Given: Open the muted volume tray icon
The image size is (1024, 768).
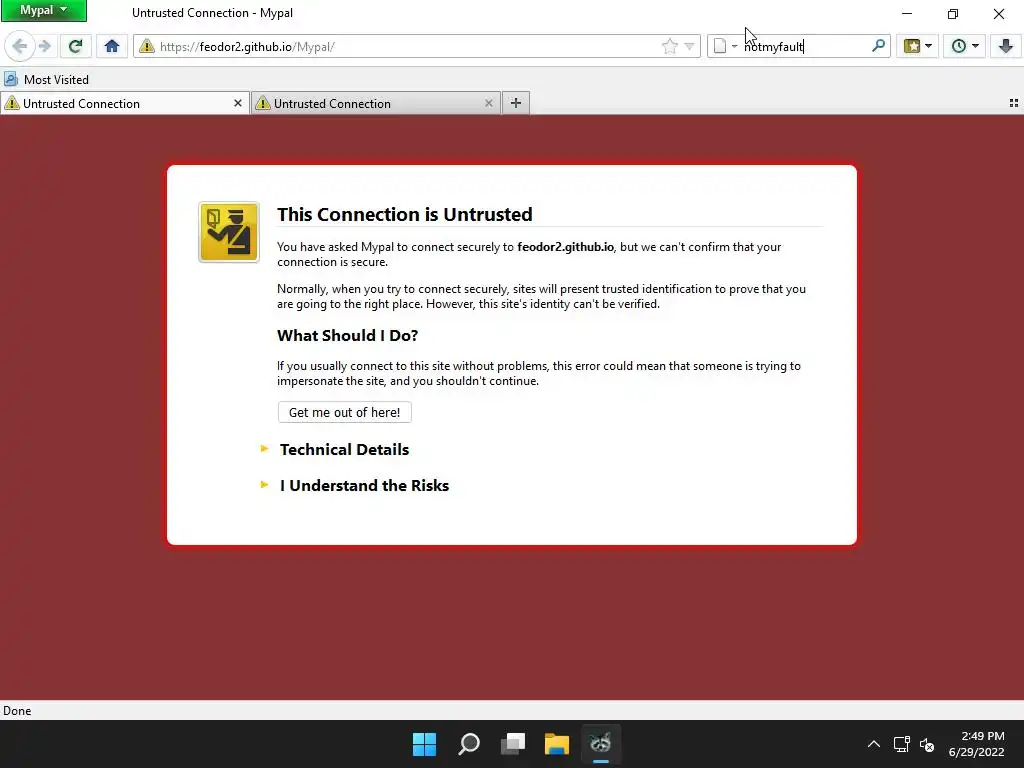Looking at the screenshot, I should click(x=927, y=744).
